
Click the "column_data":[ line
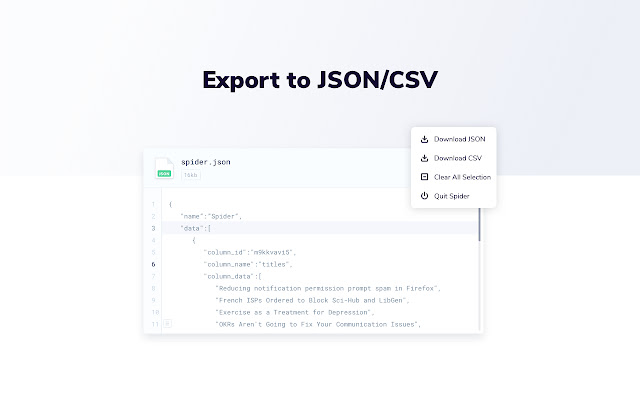[x=232, y=276]
